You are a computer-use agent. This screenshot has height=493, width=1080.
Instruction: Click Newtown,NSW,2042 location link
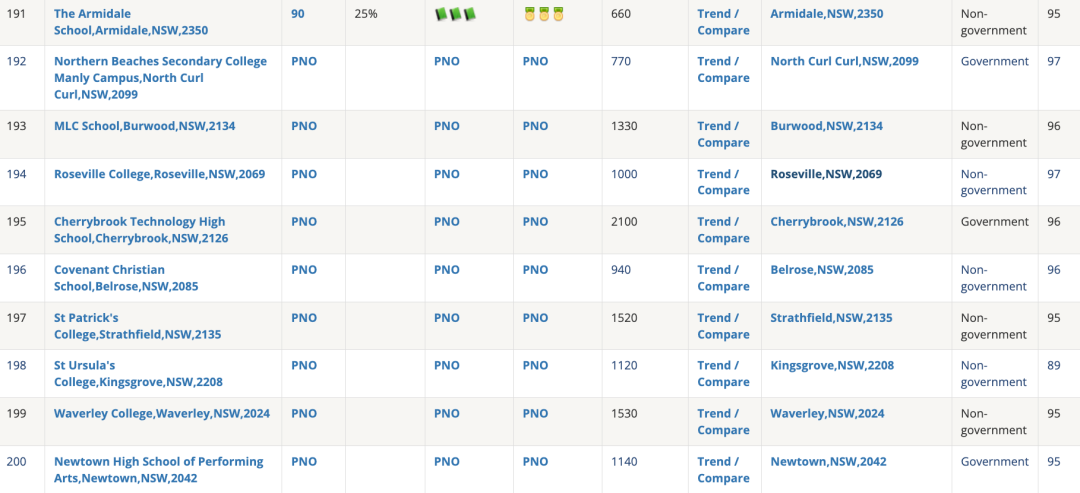(x=828, y=461)
